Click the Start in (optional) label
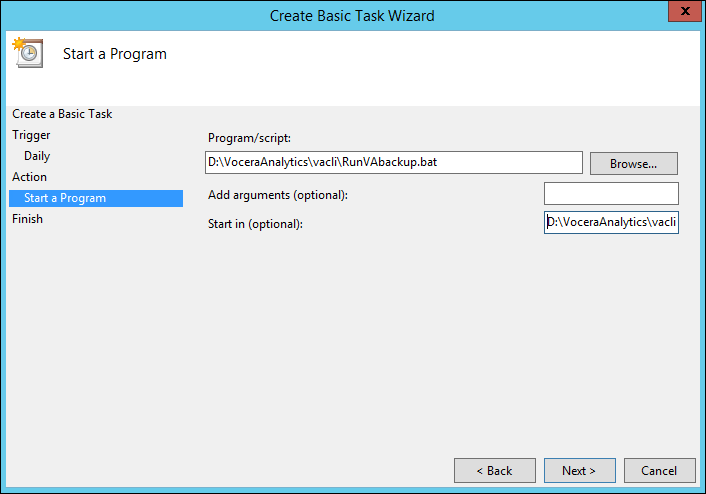The height and width of the screenshot is (494, 706). point(255,223)
